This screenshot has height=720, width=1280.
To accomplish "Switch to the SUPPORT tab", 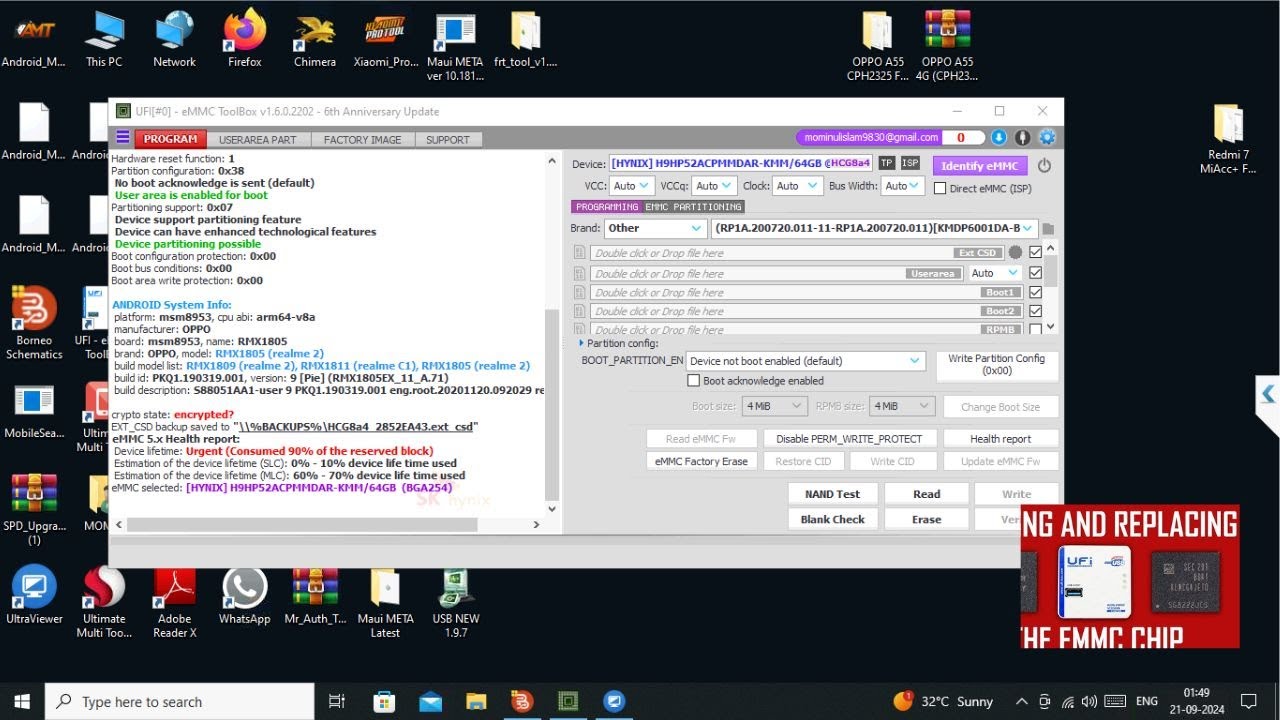I will click(448, 139).
